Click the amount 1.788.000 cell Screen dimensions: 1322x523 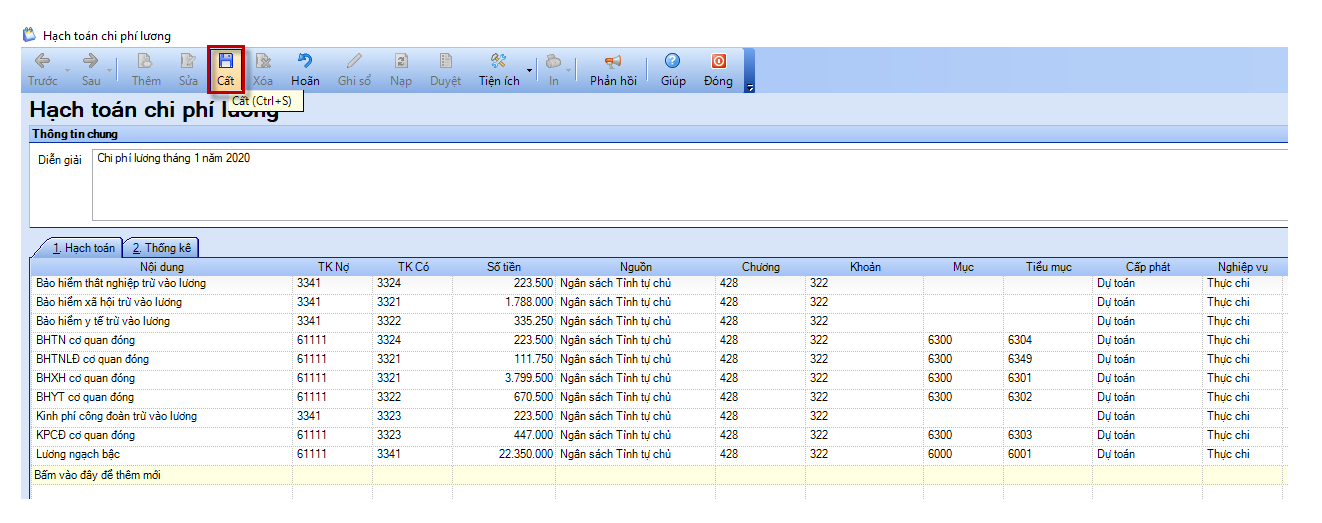tap(504, 302)
